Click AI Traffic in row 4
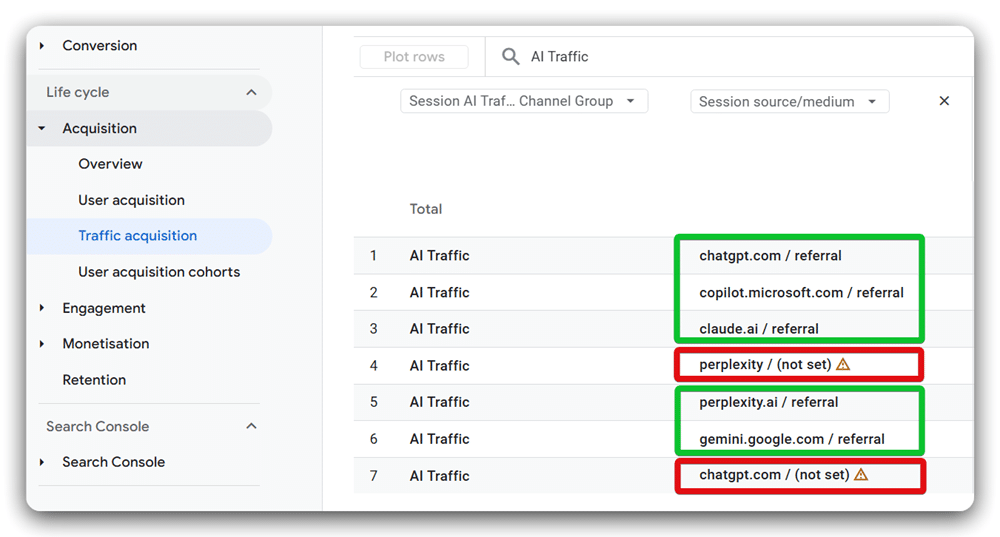1000x537 pixels. click(439, 366)
